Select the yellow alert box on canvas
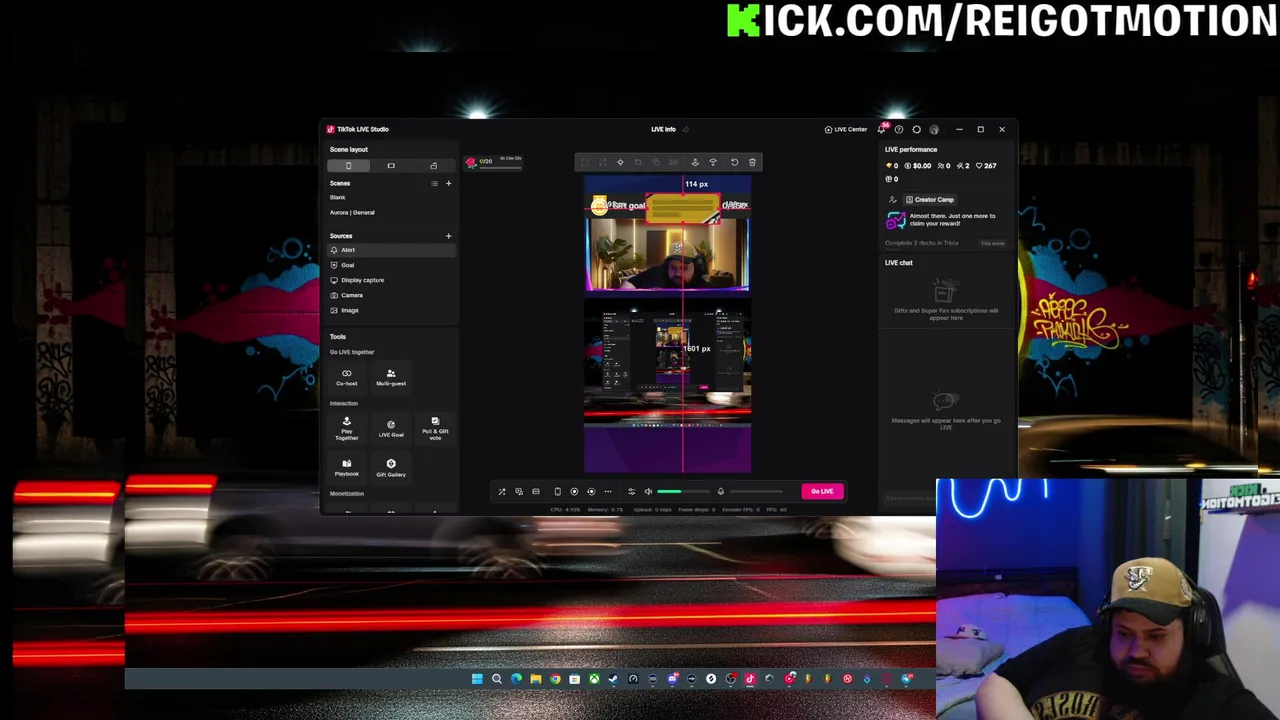 pos(683,208)
